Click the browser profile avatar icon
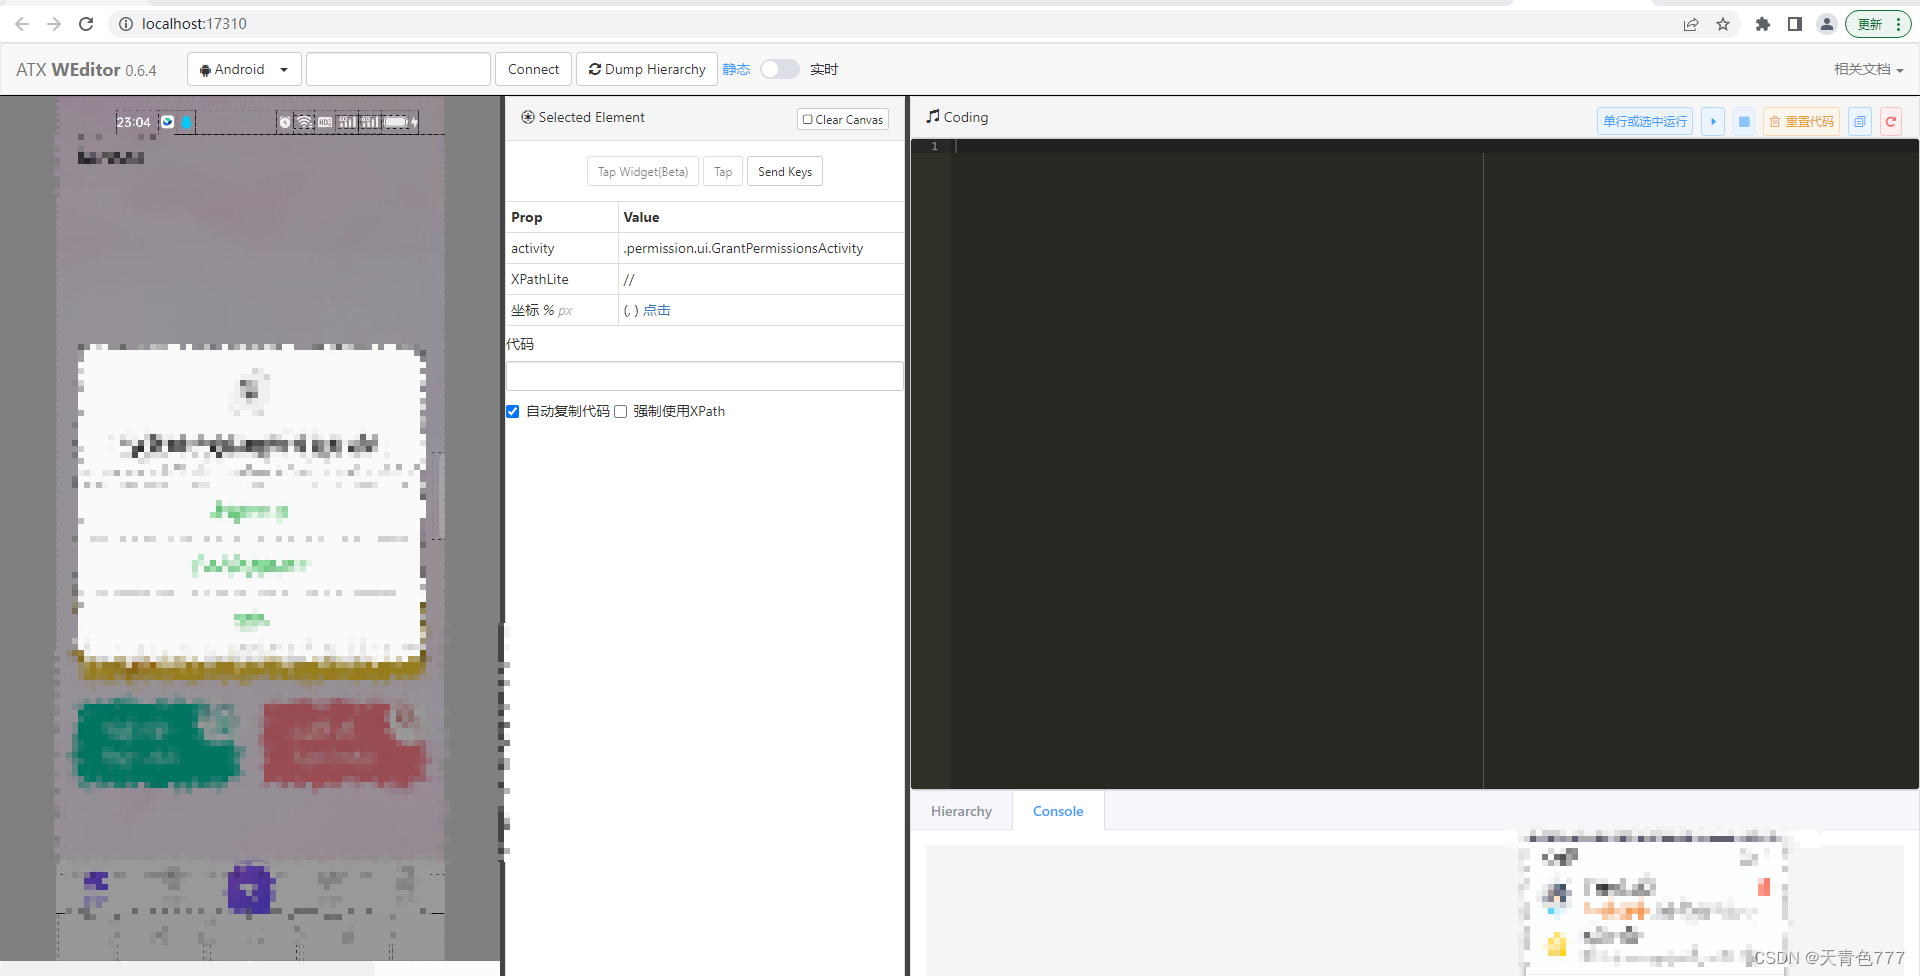Viewport: 1920px width, 976px height. click(x=1827, y=23)
